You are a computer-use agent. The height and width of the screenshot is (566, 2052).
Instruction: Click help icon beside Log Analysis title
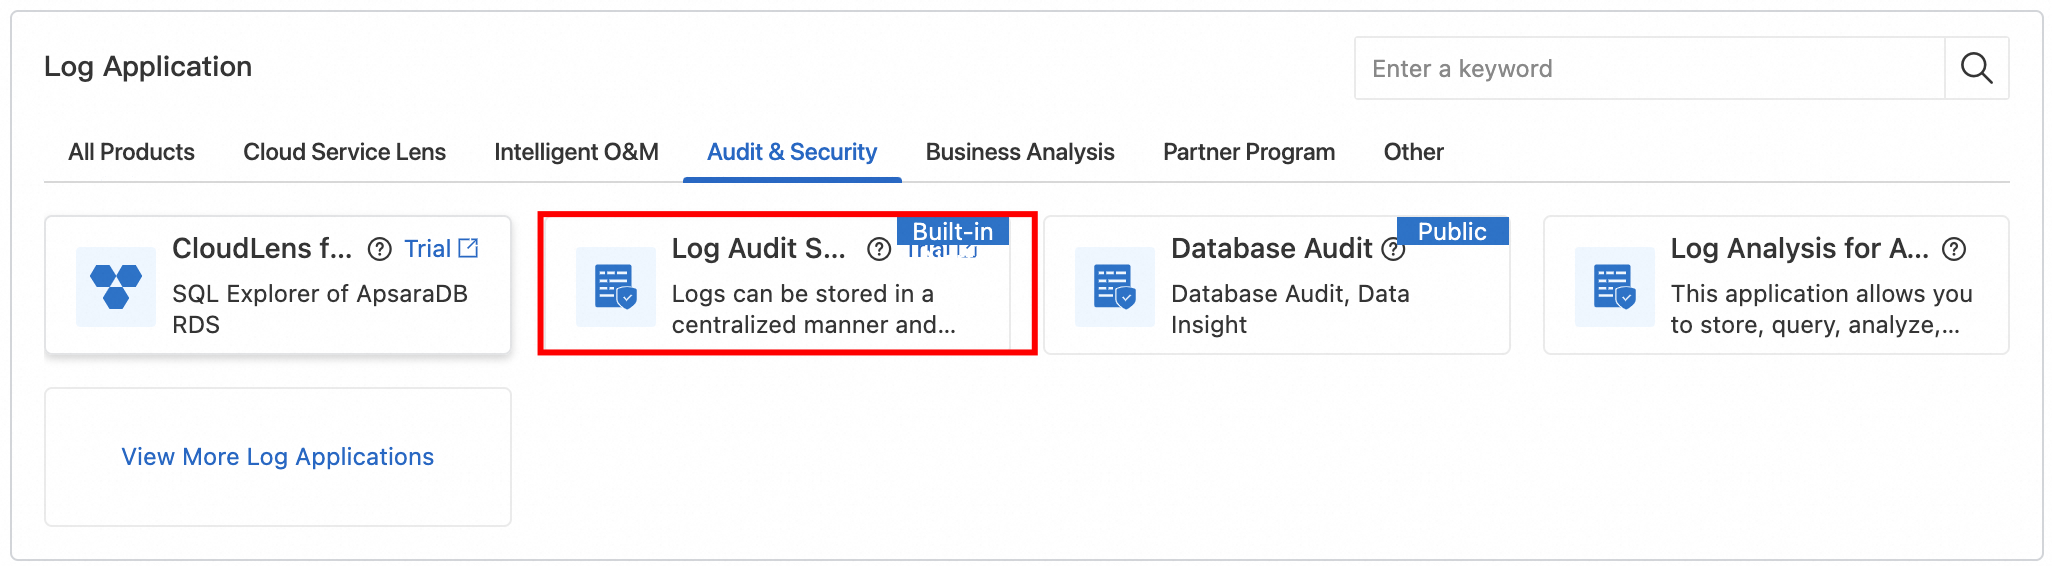(x=1954, y=249)
